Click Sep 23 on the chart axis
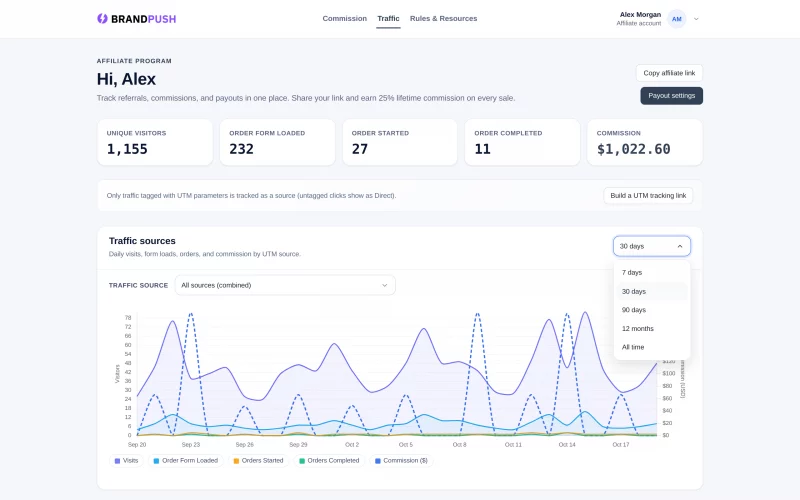 click(190, 445)
